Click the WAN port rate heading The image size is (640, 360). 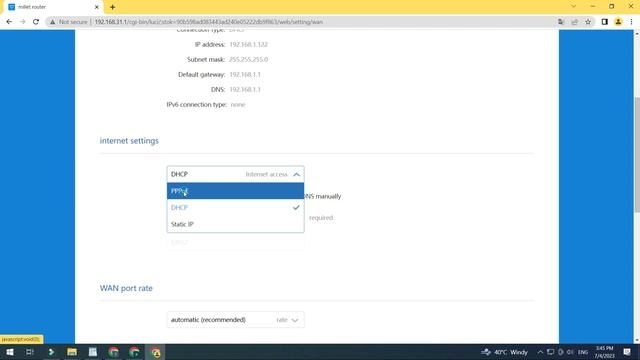click(126, 288)
